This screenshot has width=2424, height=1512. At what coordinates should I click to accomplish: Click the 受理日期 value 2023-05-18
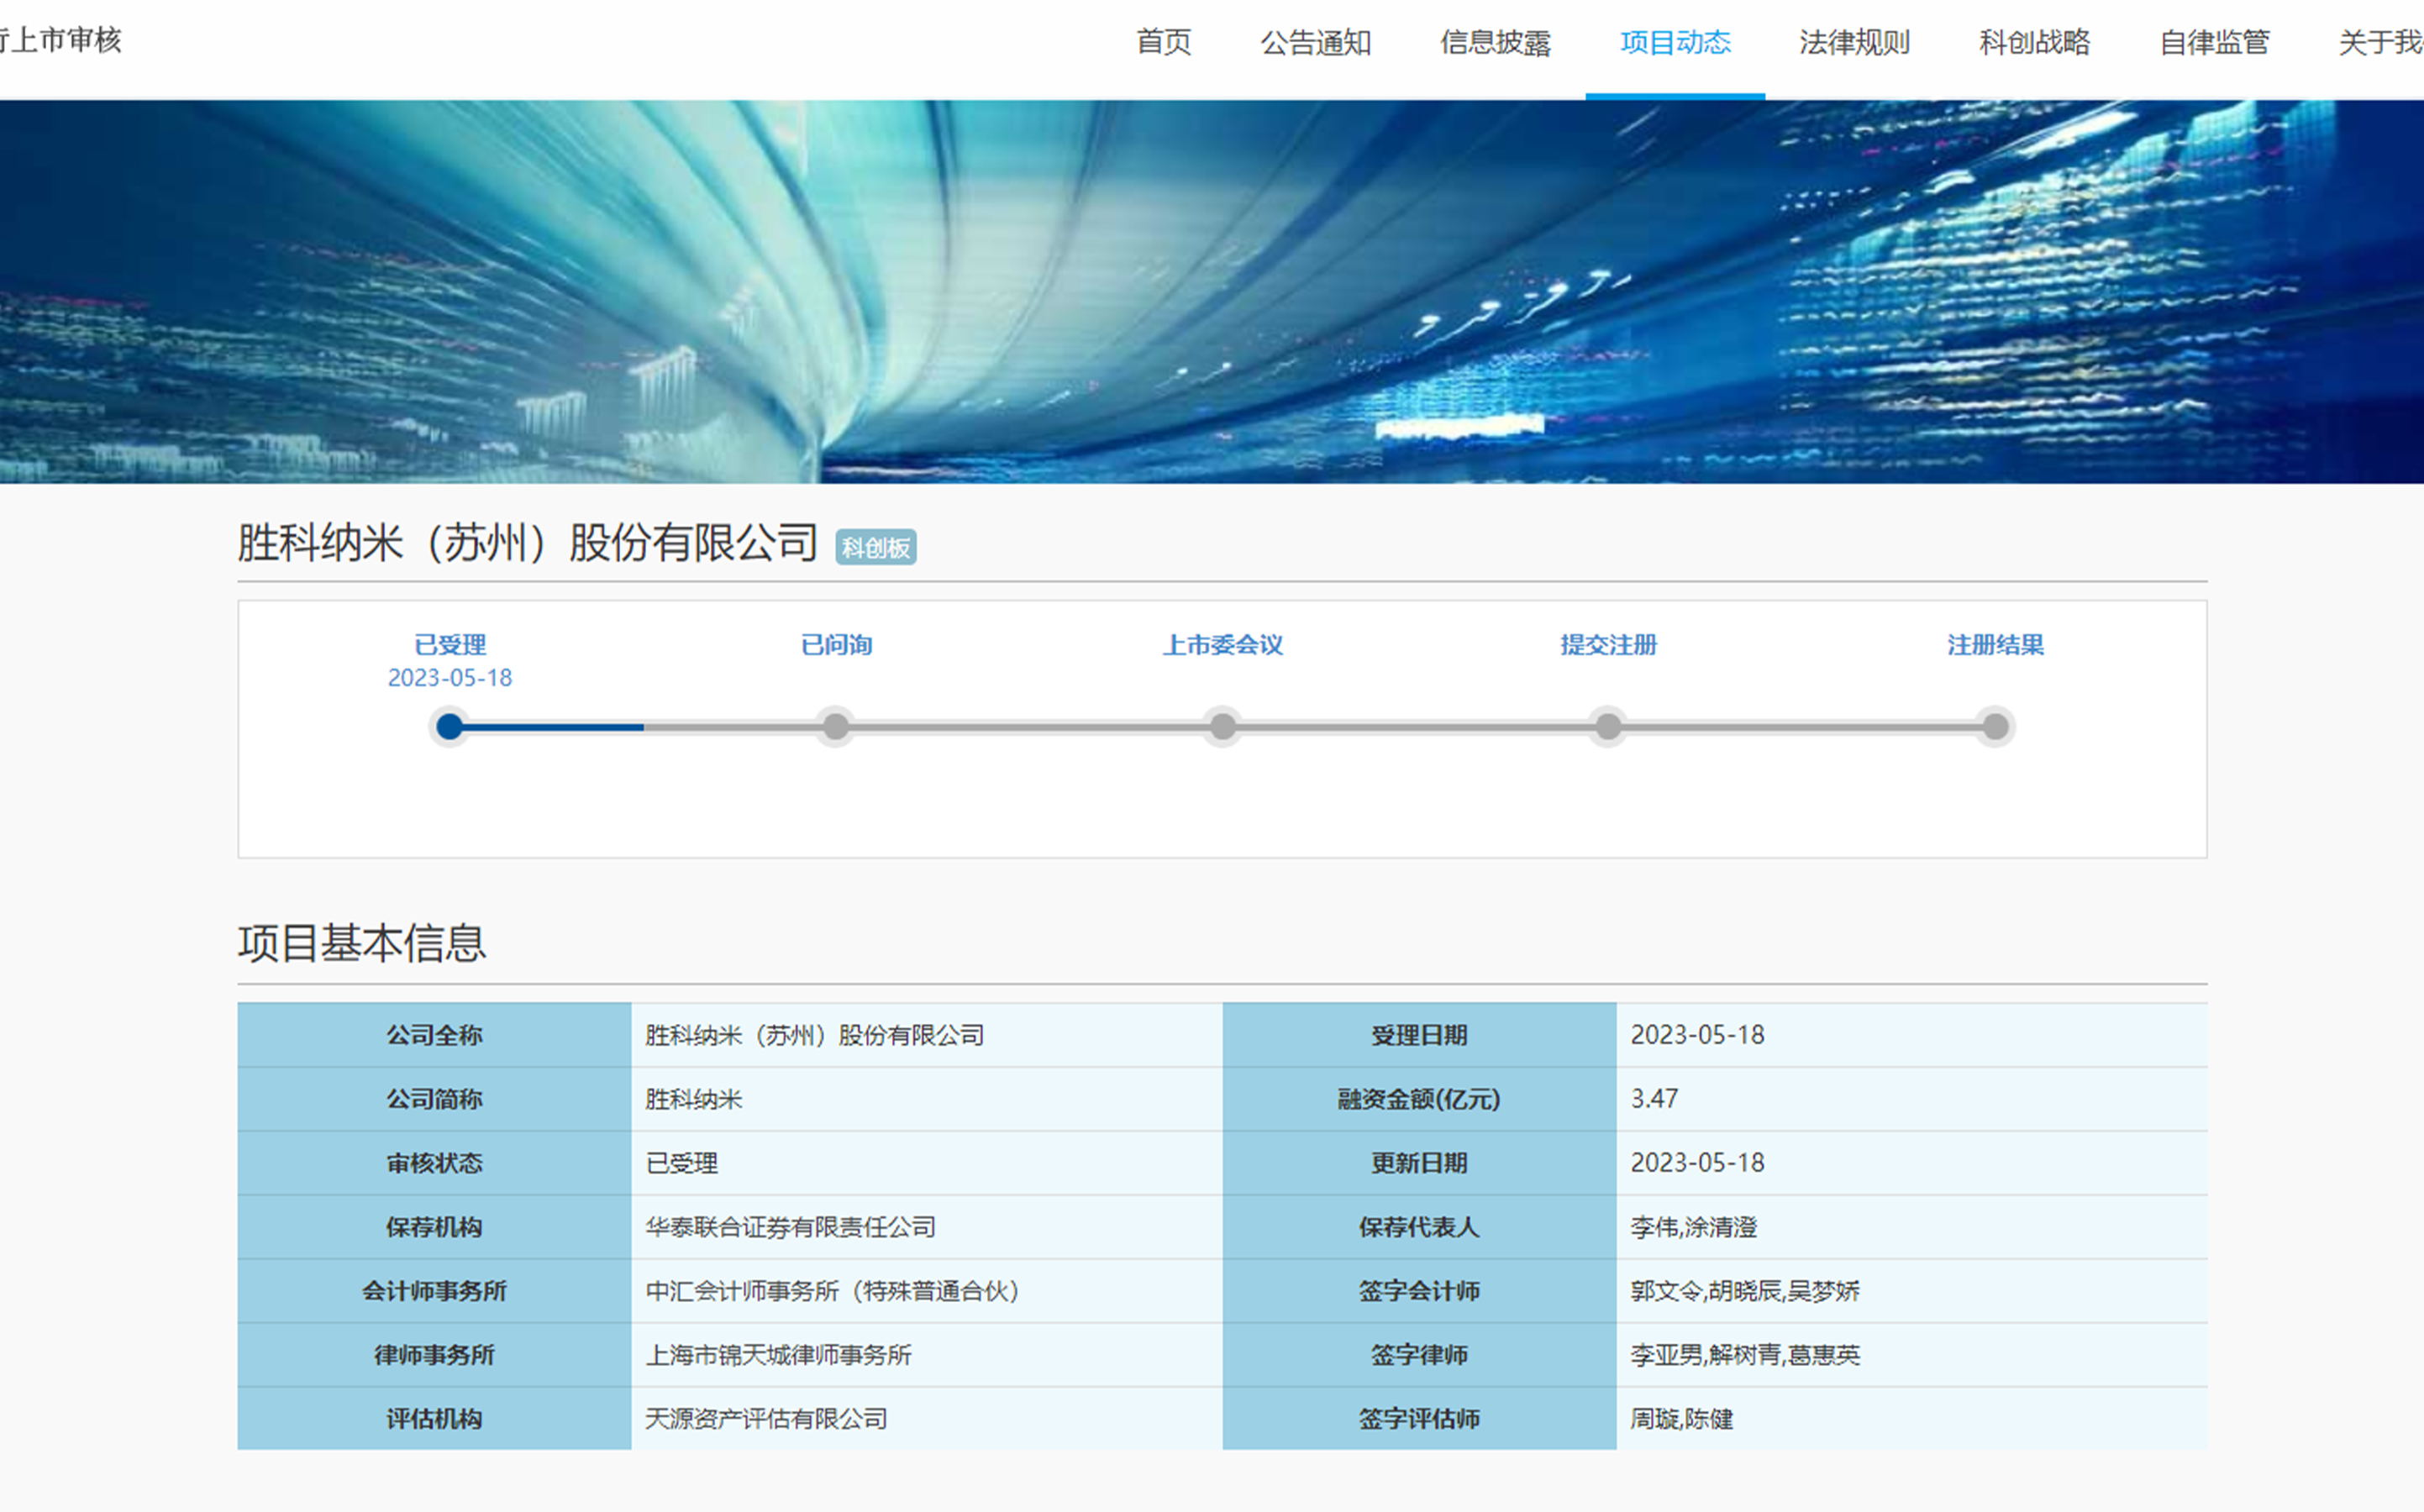[1697, 1035]
